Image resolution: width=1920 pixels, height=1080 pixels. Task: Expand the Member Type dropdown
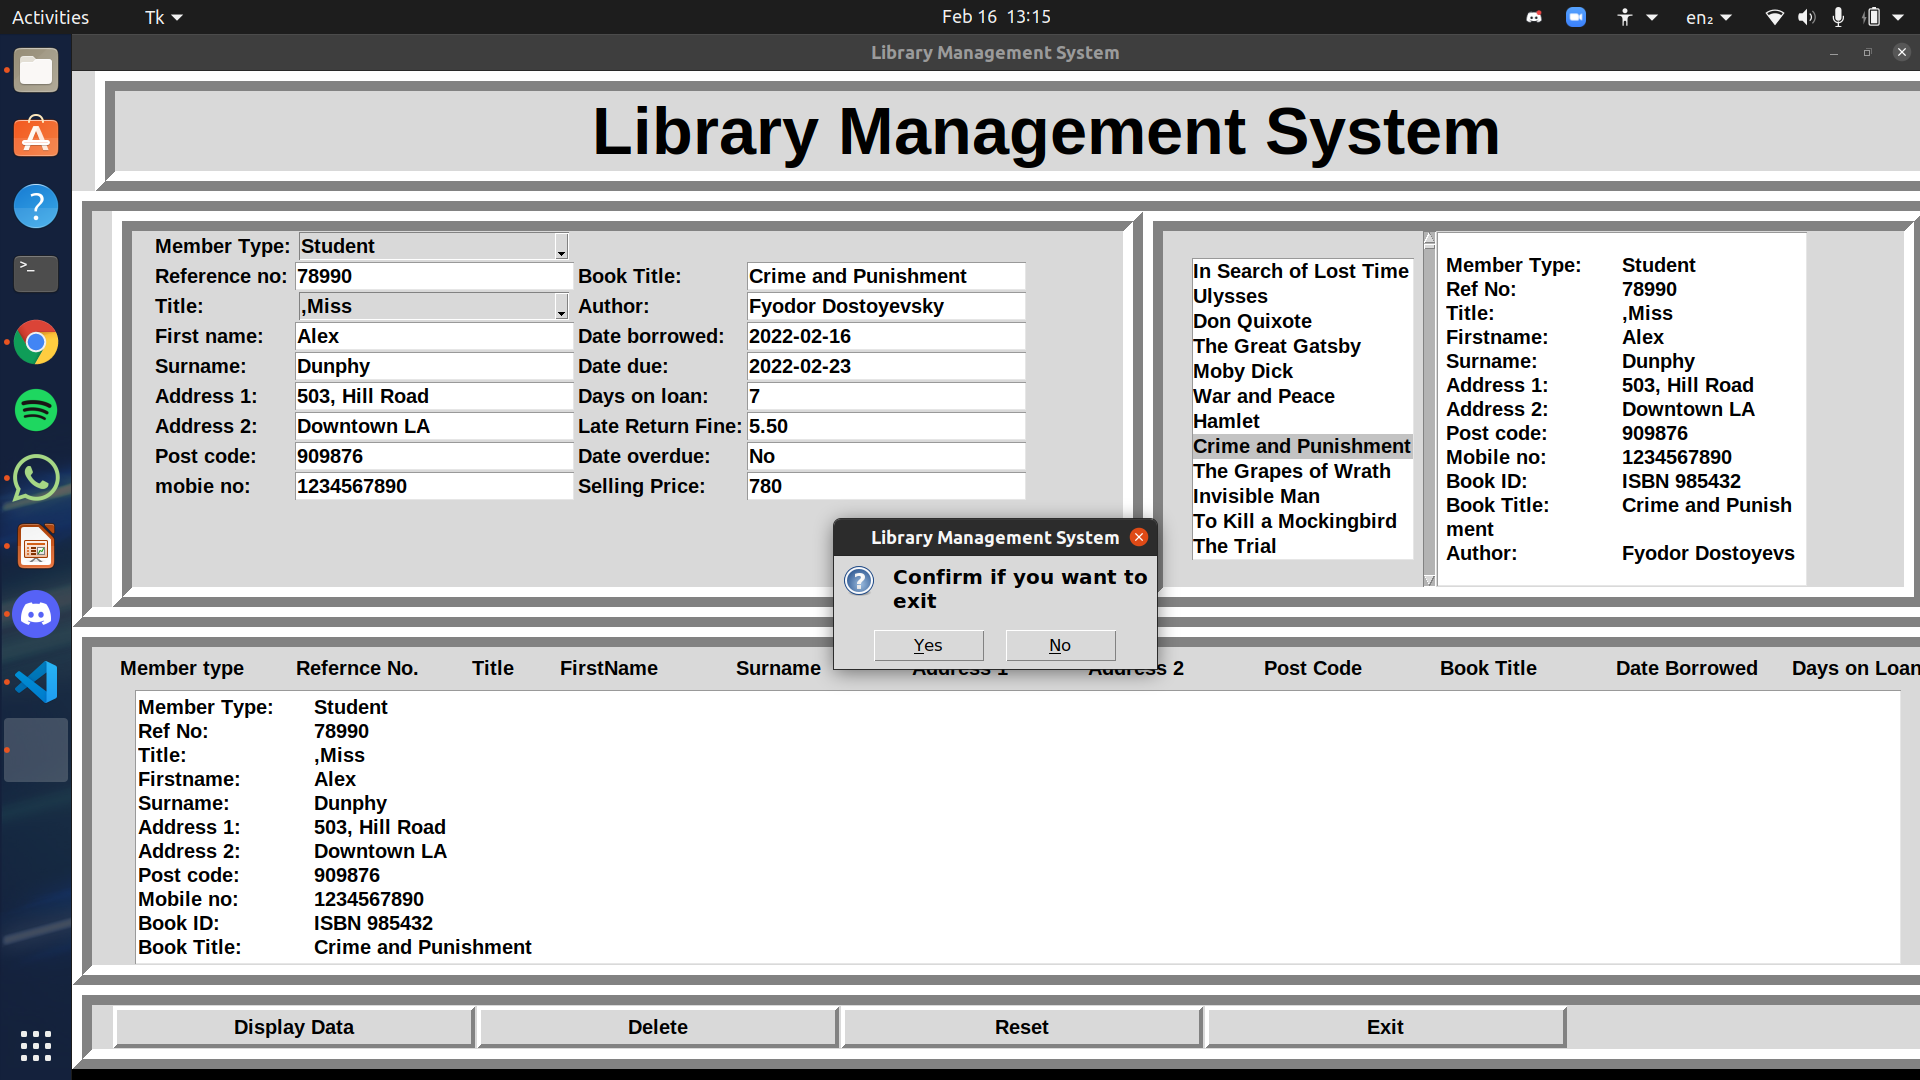561,247
